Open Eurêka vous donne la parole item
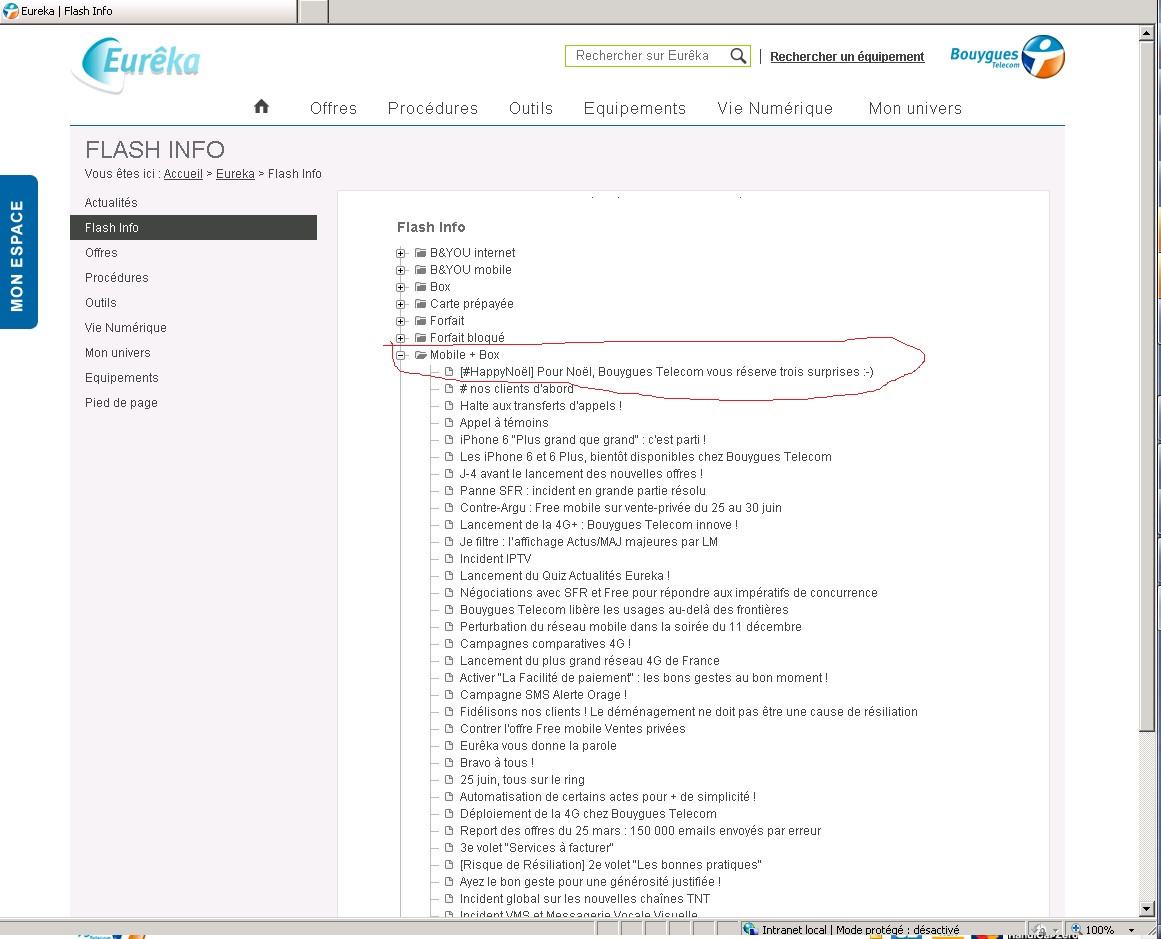Viewport: 1161px width, 939px height. click(538, 746)
